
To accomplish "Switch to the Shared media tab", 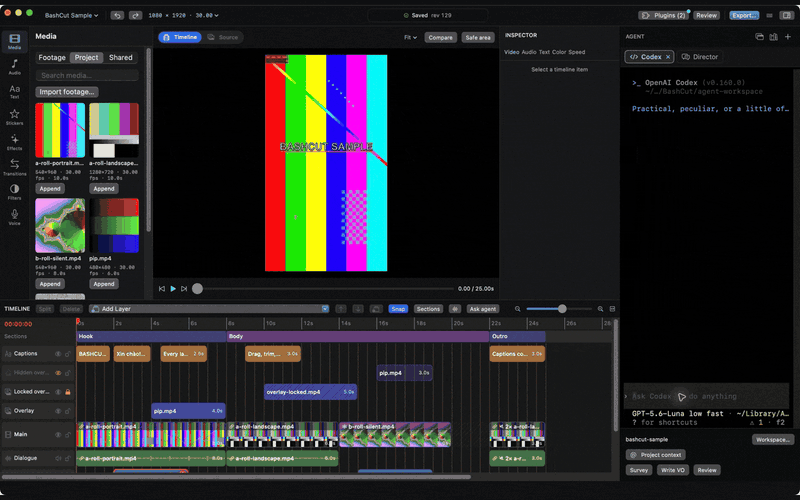I will pos(120,58).
